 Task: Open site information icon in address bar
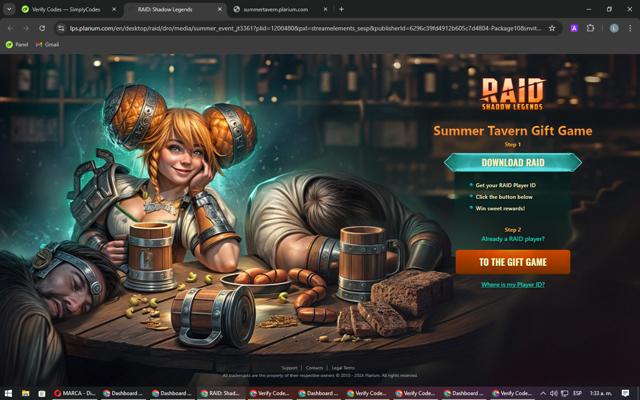click(x=61, y=28)
